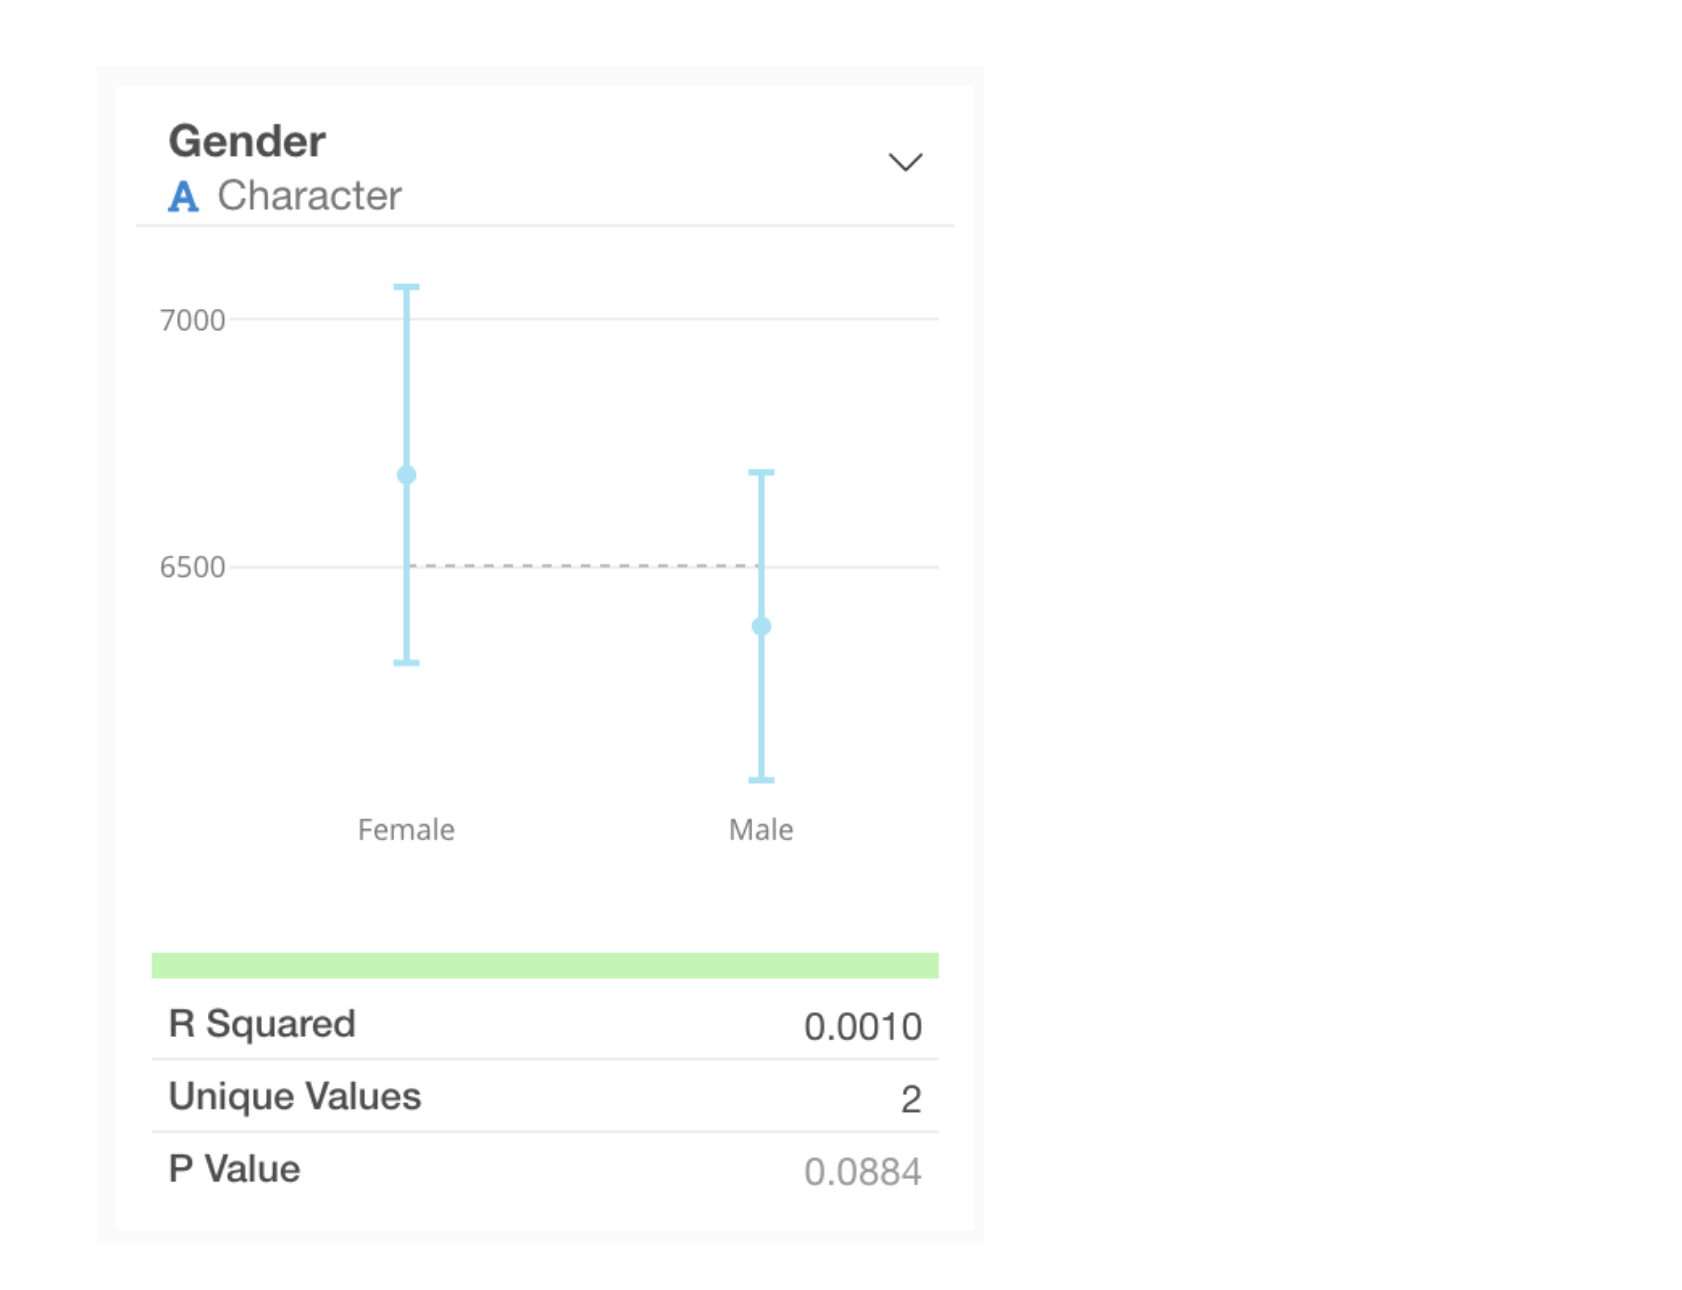Select the Character data type label
1682x1290 pixels.
click(x=309, y=196)
